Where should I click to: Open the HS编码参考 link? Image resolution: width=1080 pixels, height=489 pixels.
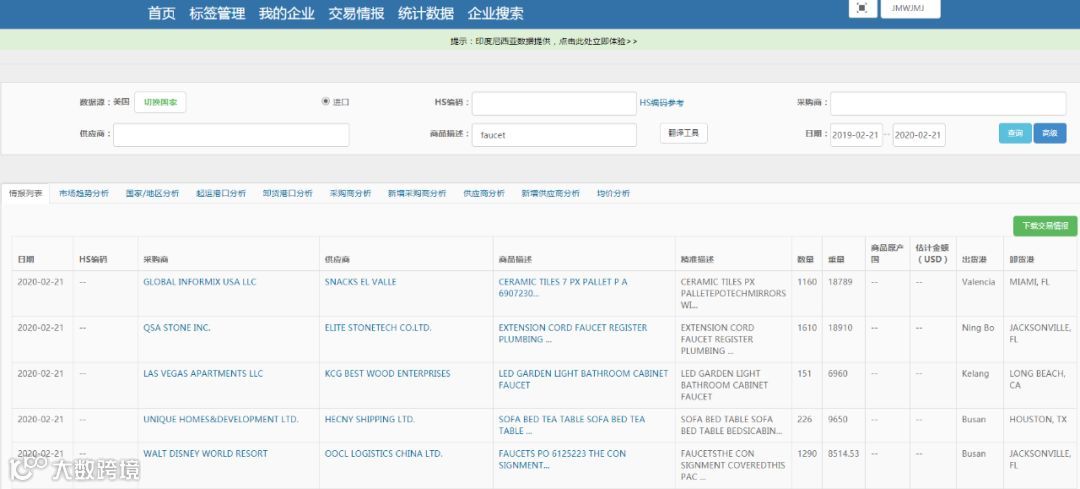click(661, 103)
